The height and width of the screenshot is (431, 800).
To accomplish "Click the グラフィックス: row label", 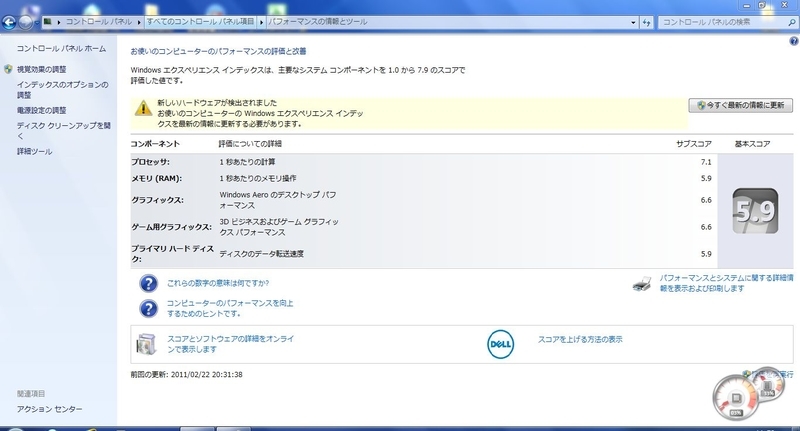I will point(157,200).
